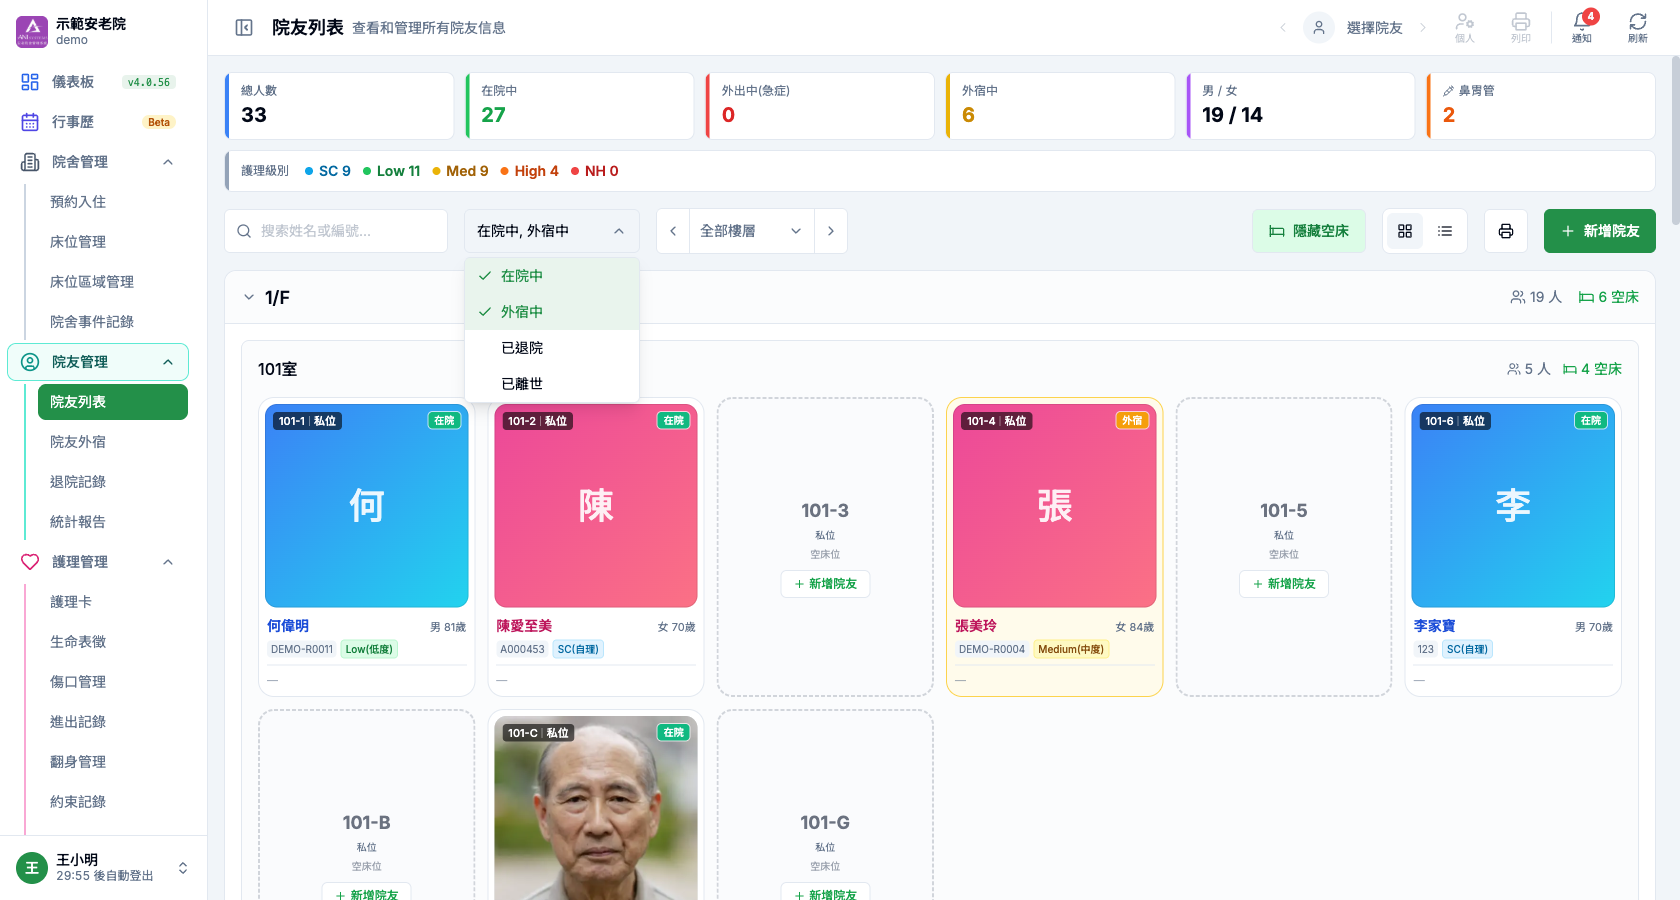
Task: Click the resident search field
Action: click(336, 231)
